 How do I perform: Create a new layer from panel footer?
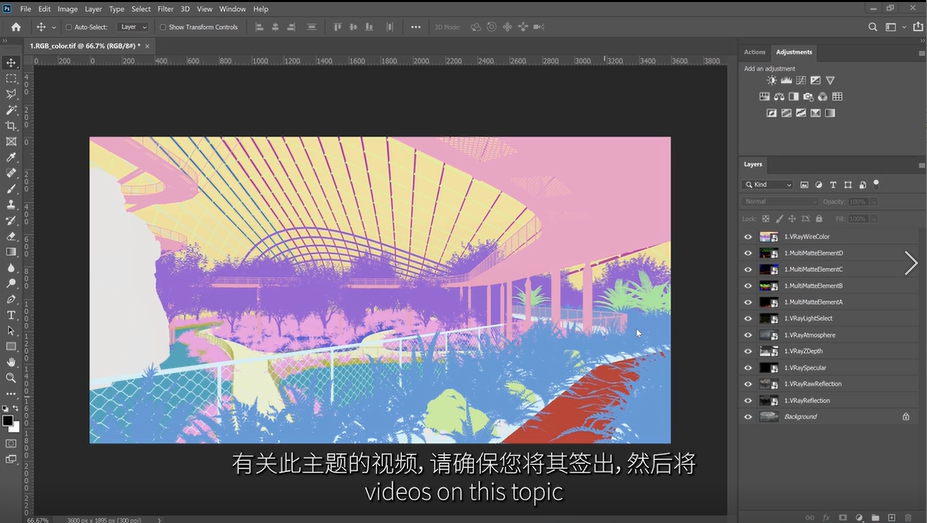892,518
